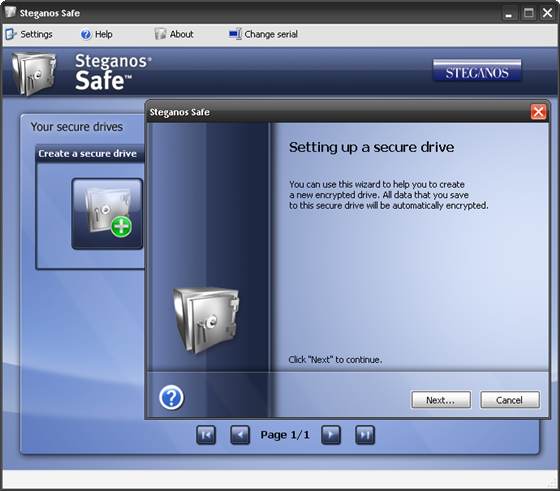Go to first page of drives
Viewport: 560px width, 491px height.
coord(206,435)
